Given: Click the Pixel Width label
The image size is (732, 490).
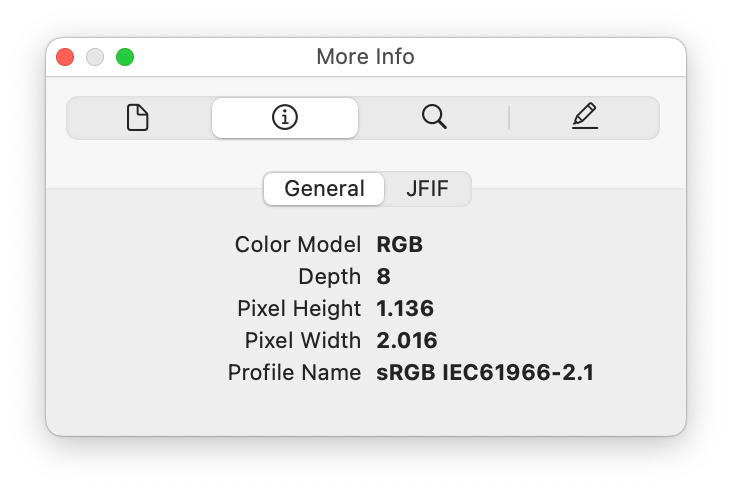Looking at the screenshot, I should (x=303, y=340).
